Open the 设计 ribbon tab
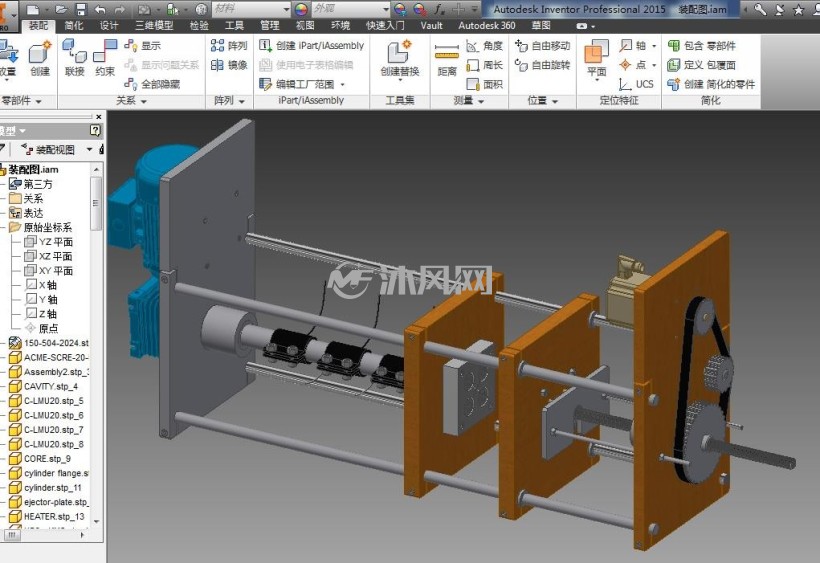Viewport: 820px width, 563px height. (109, 26)
